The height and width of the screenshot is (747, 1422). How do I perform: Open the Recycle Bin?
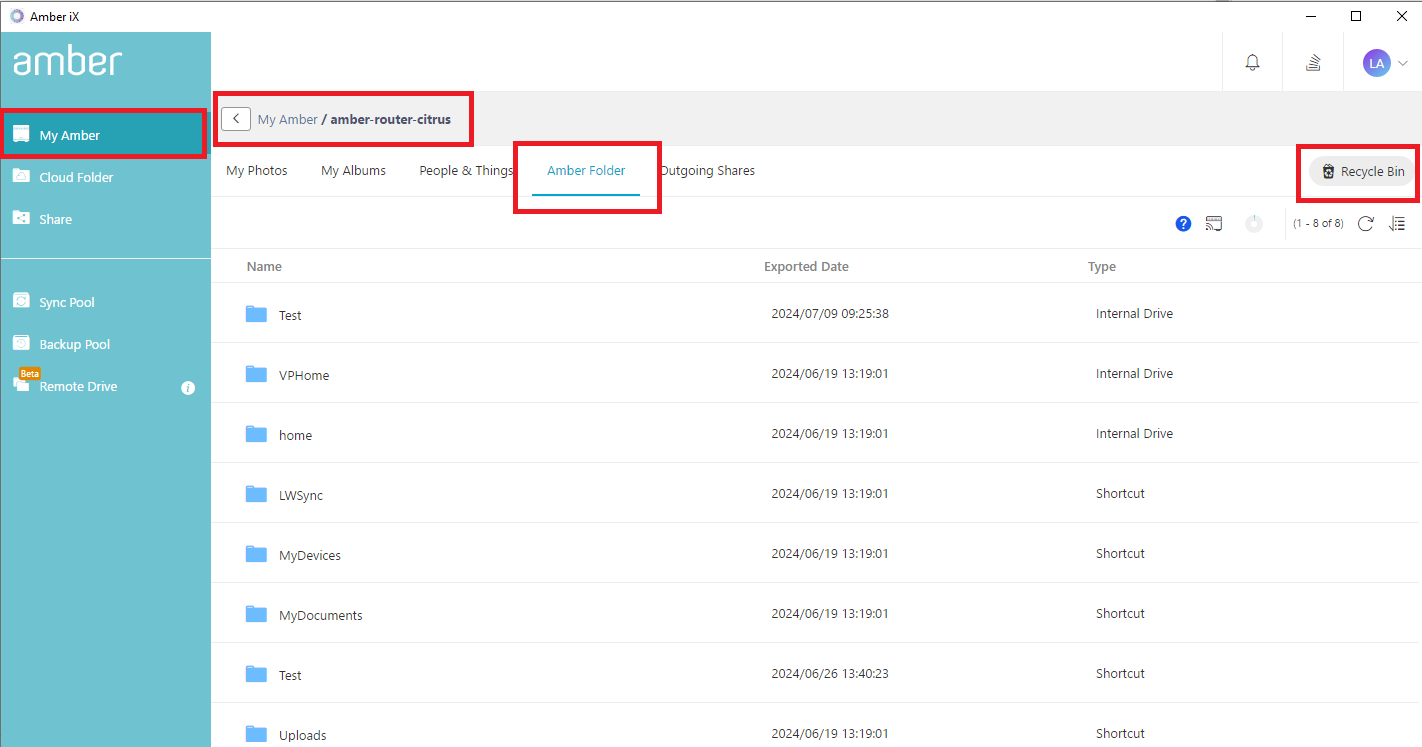pyautogui.click(x=1362, y=172)
